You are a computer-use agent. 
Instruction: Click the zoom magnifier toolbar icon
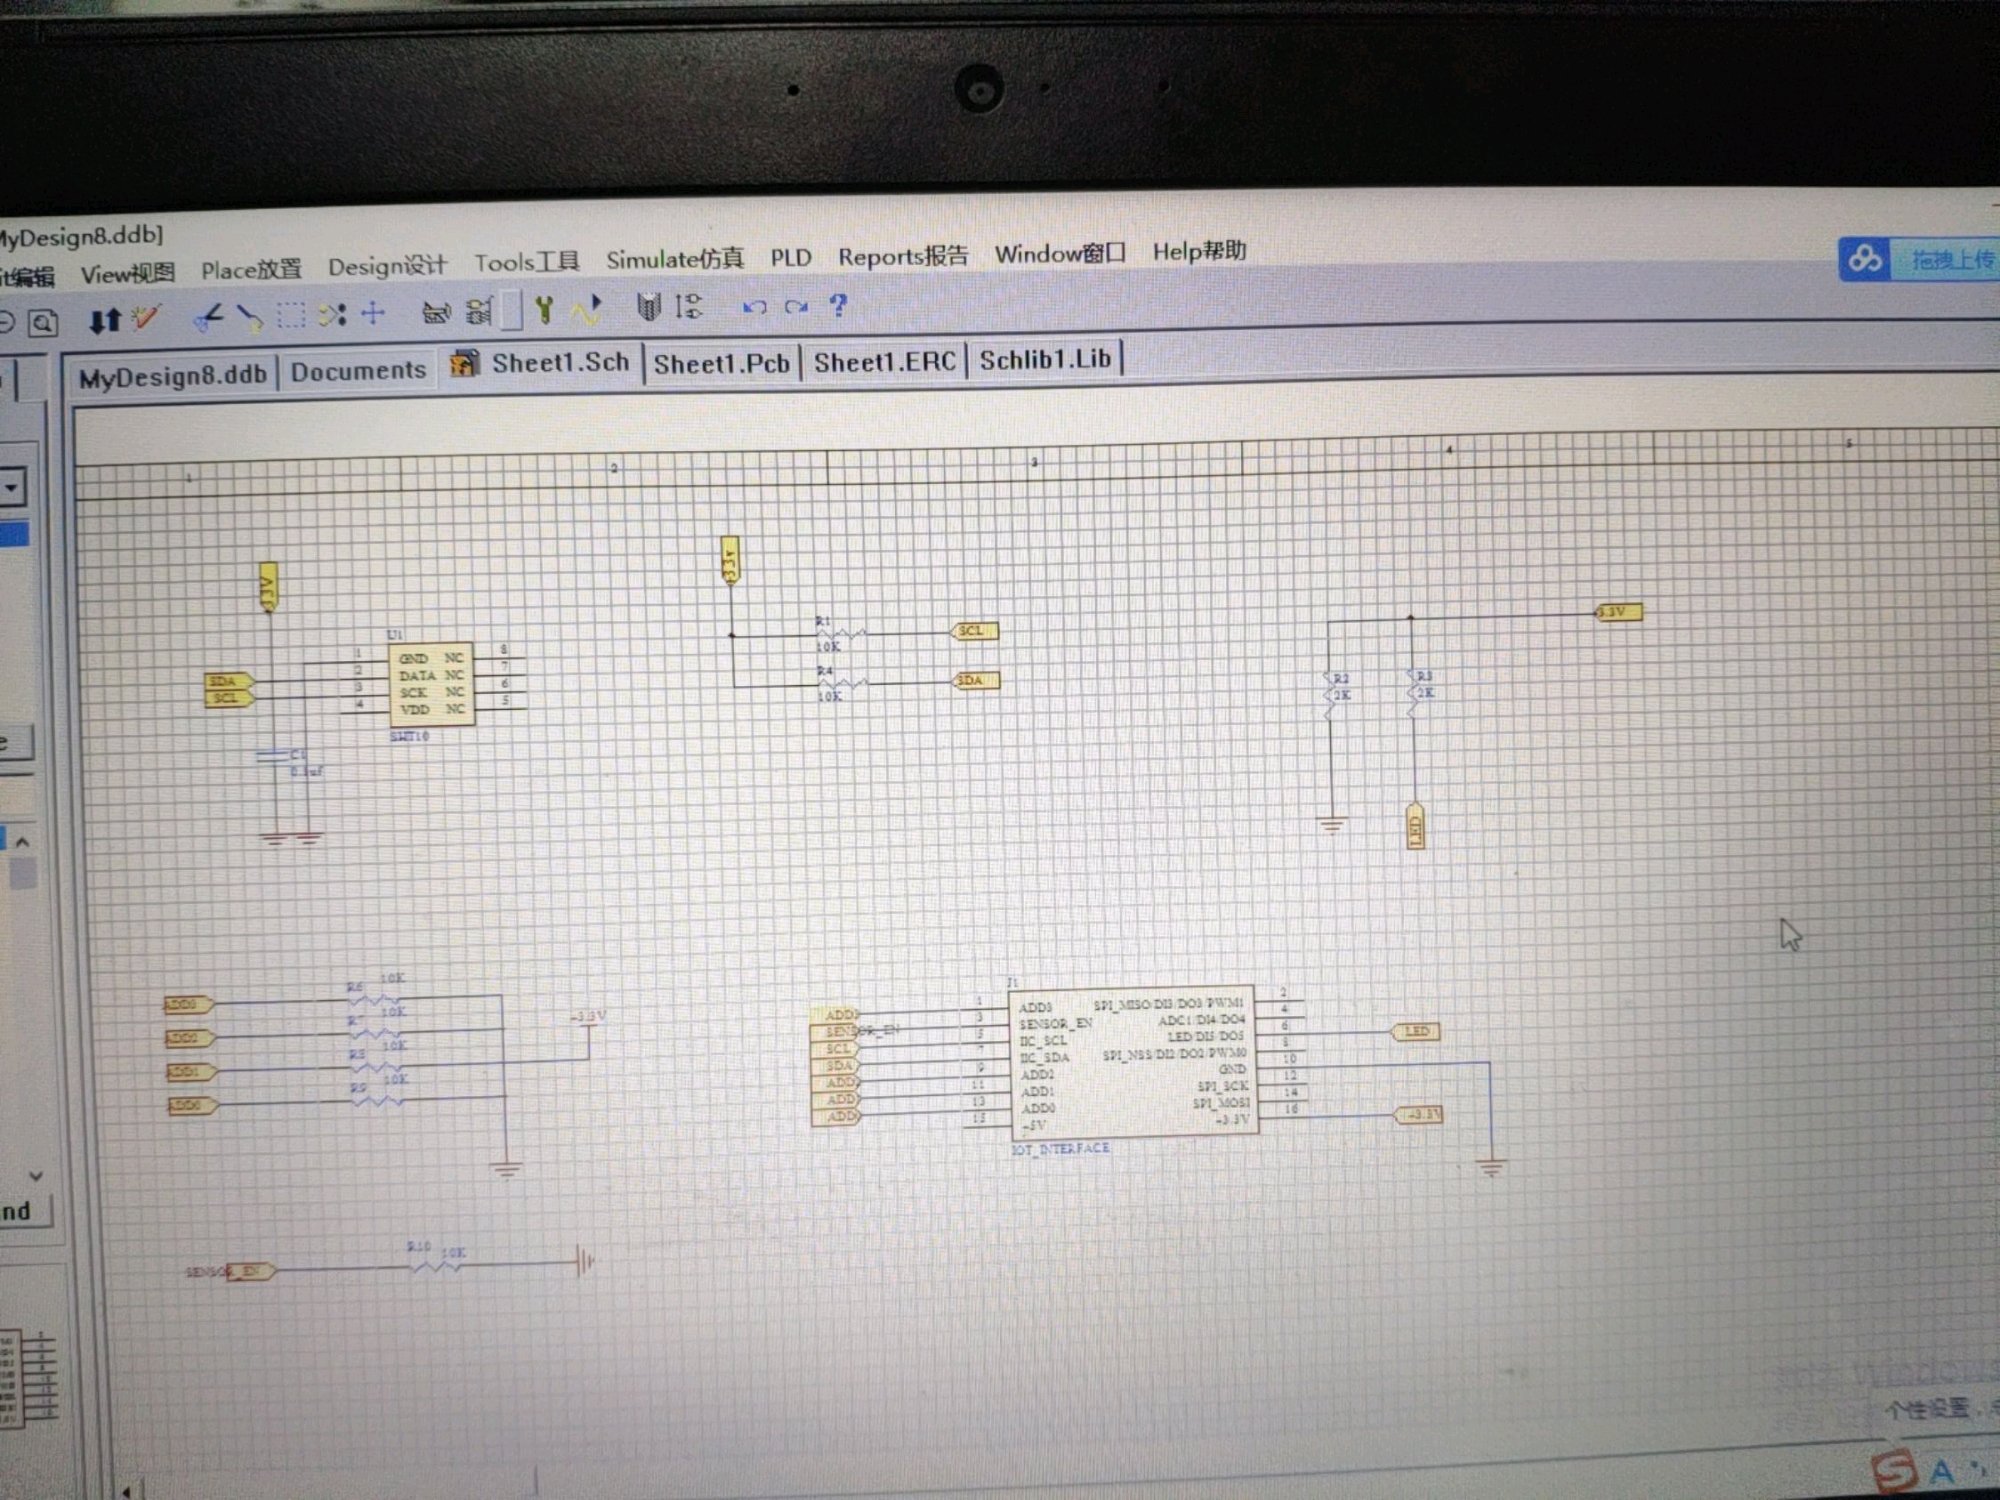tap(43, 323)
